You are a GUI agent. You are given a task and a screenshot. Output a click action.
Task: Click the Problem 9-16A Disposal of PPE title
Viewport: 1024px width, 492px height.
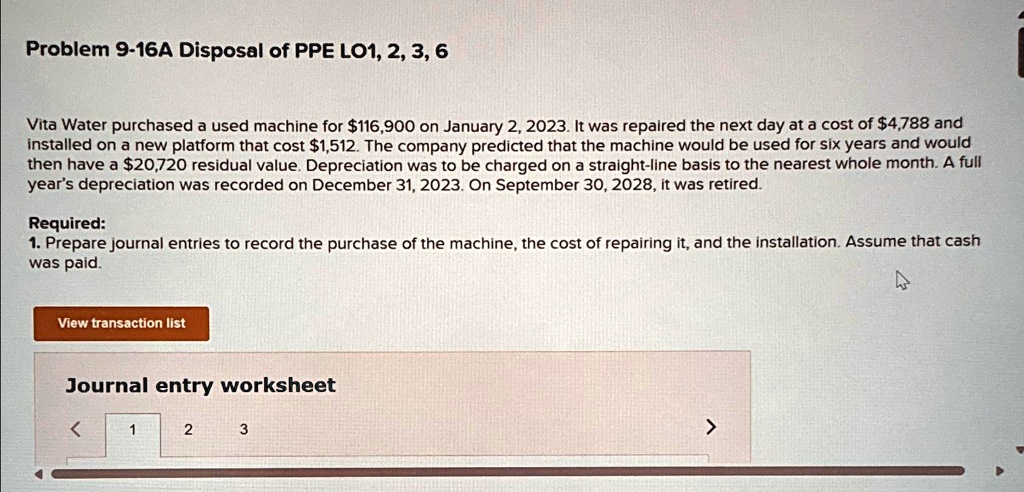point(238,50)
